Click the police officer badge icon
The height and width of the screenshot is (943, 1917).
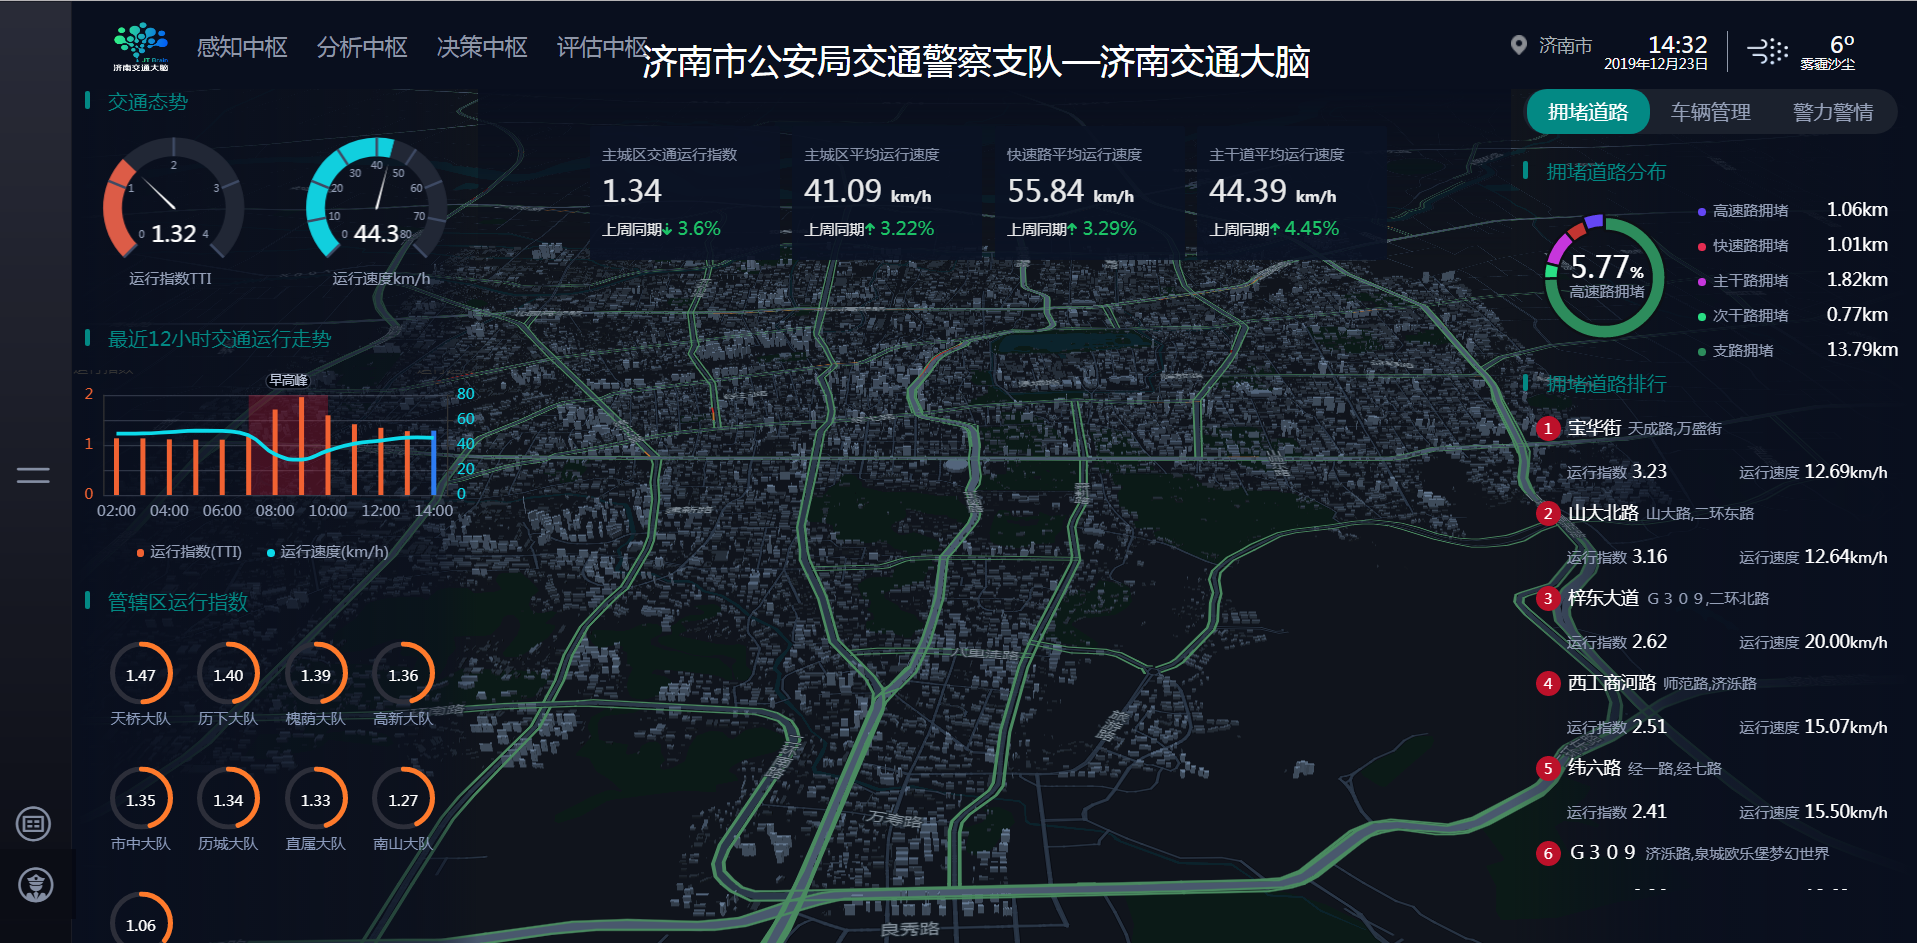point(36,885)
